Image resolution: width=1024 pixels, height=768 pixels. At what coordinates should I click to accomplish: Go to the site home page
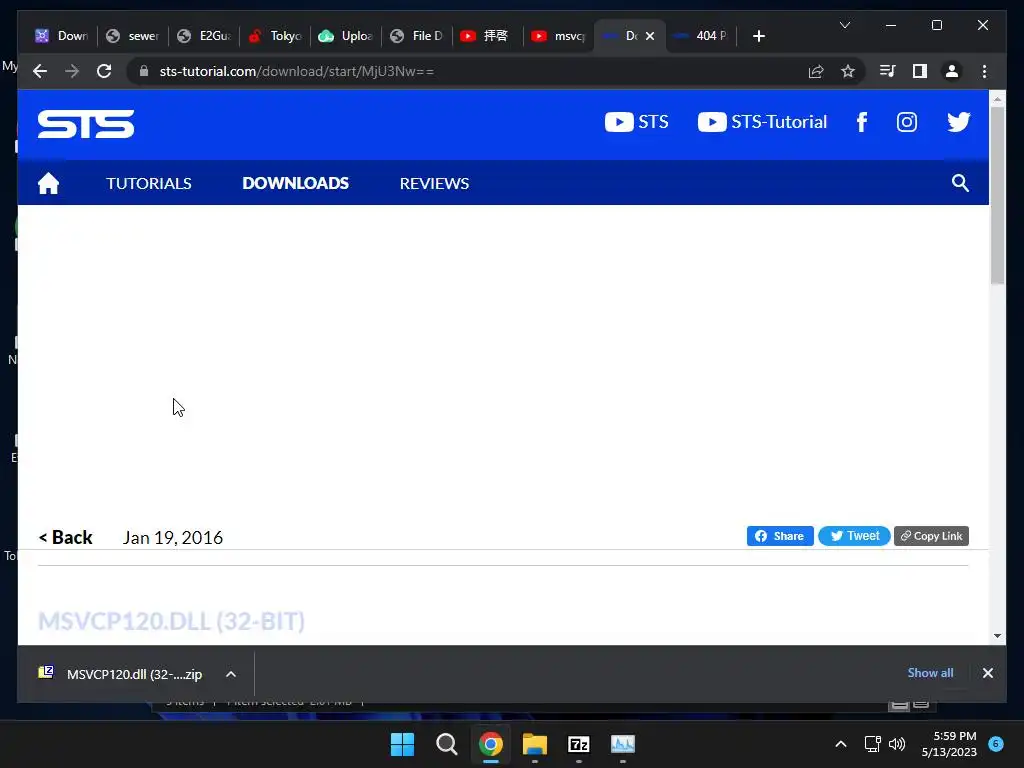click(x=48, y=184)
